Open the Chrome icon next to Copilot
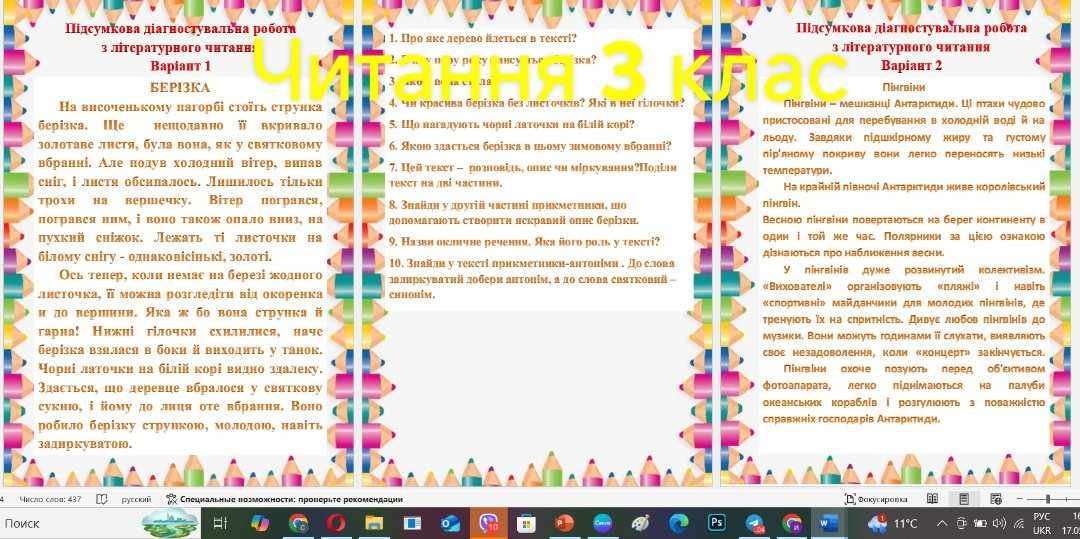The width and height of the screenshot is (1080, 539). tap(298, 523)
